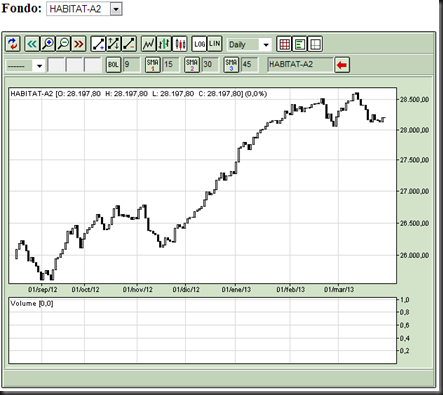Image resolution: width=443 pixels, height=395 pixels.
Task: Click the SMA 3 period field showing 45
Action: [x=249, y=64]
